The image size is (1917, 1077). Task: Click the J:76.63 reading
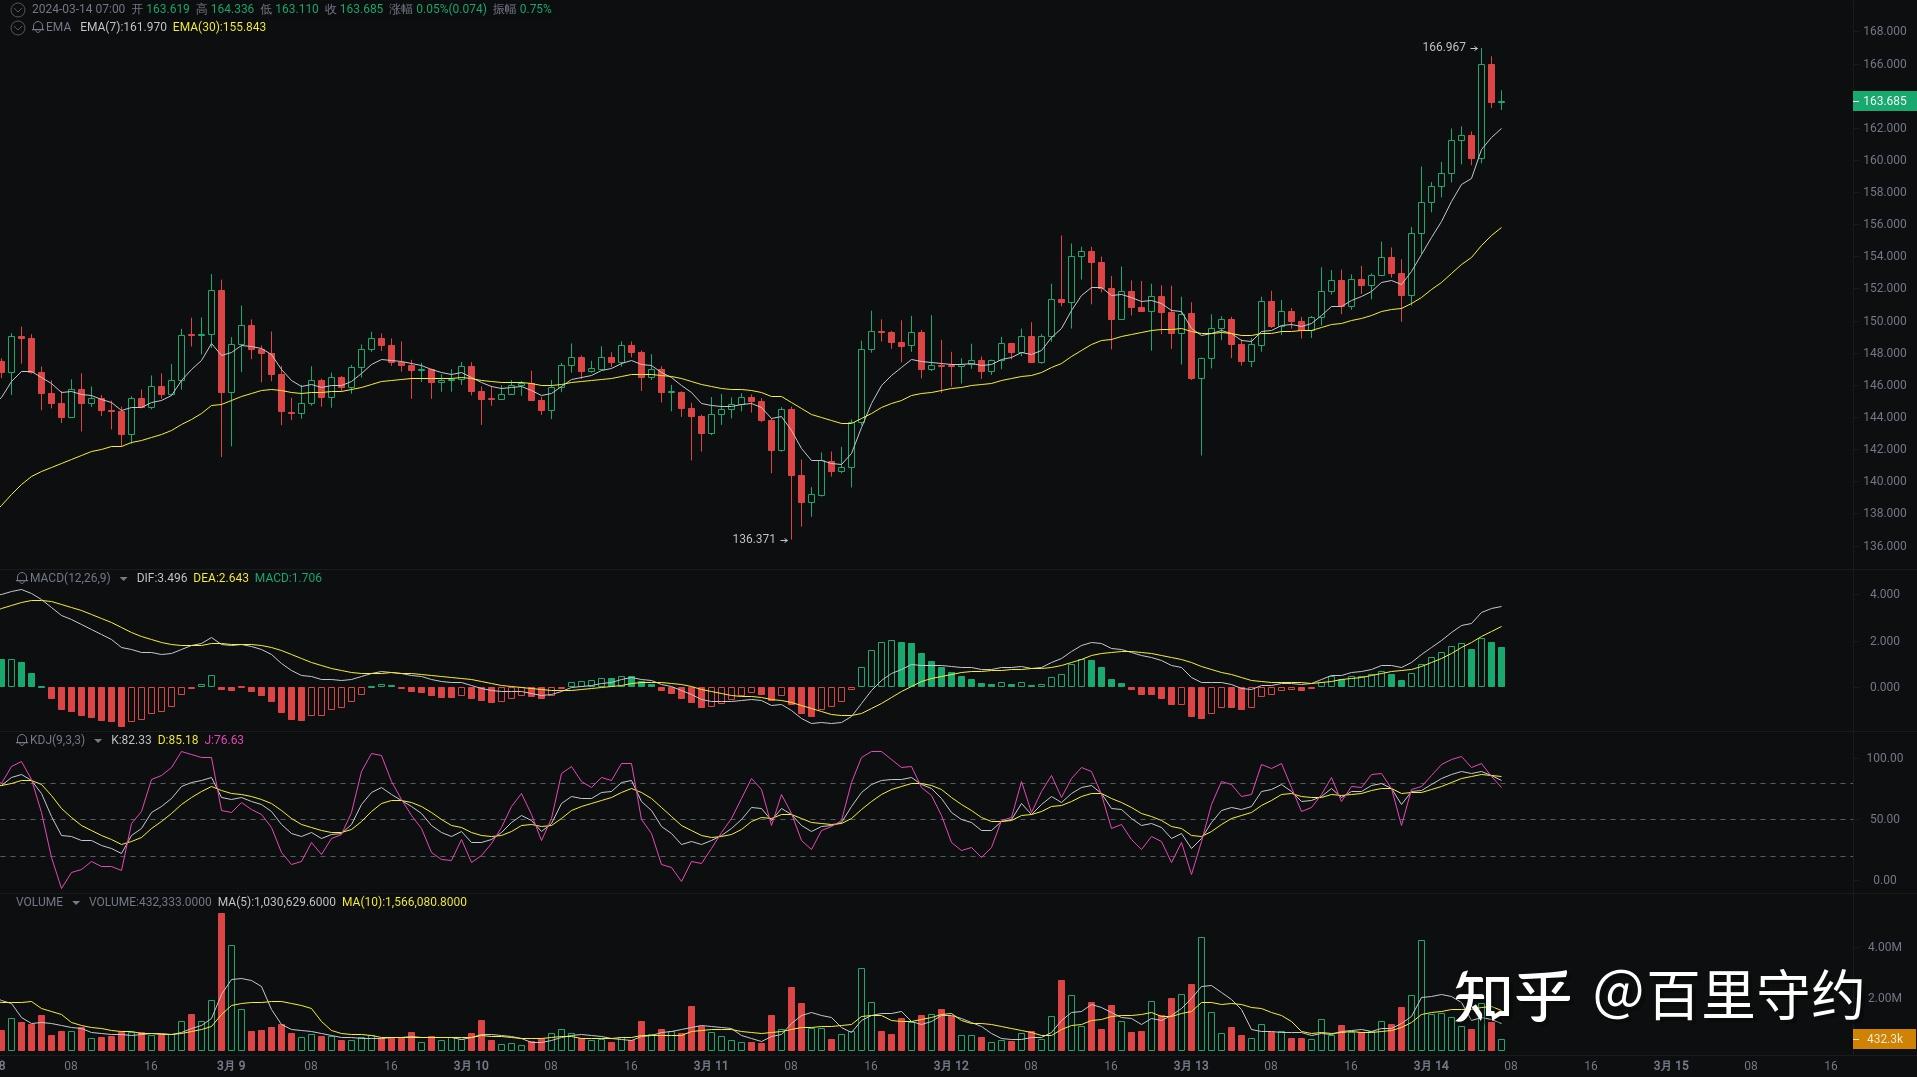coord(224,740)
